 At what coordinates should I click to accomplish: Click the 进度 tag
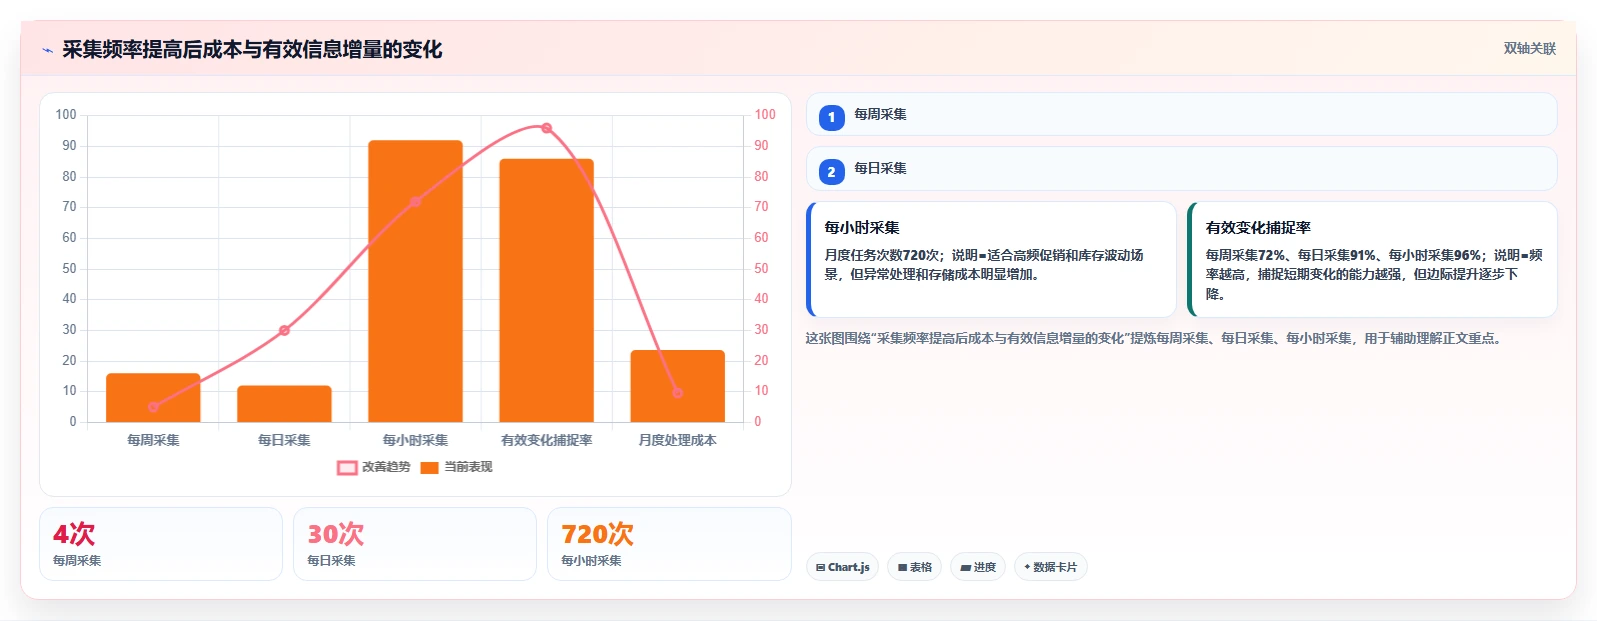[978, 567]
